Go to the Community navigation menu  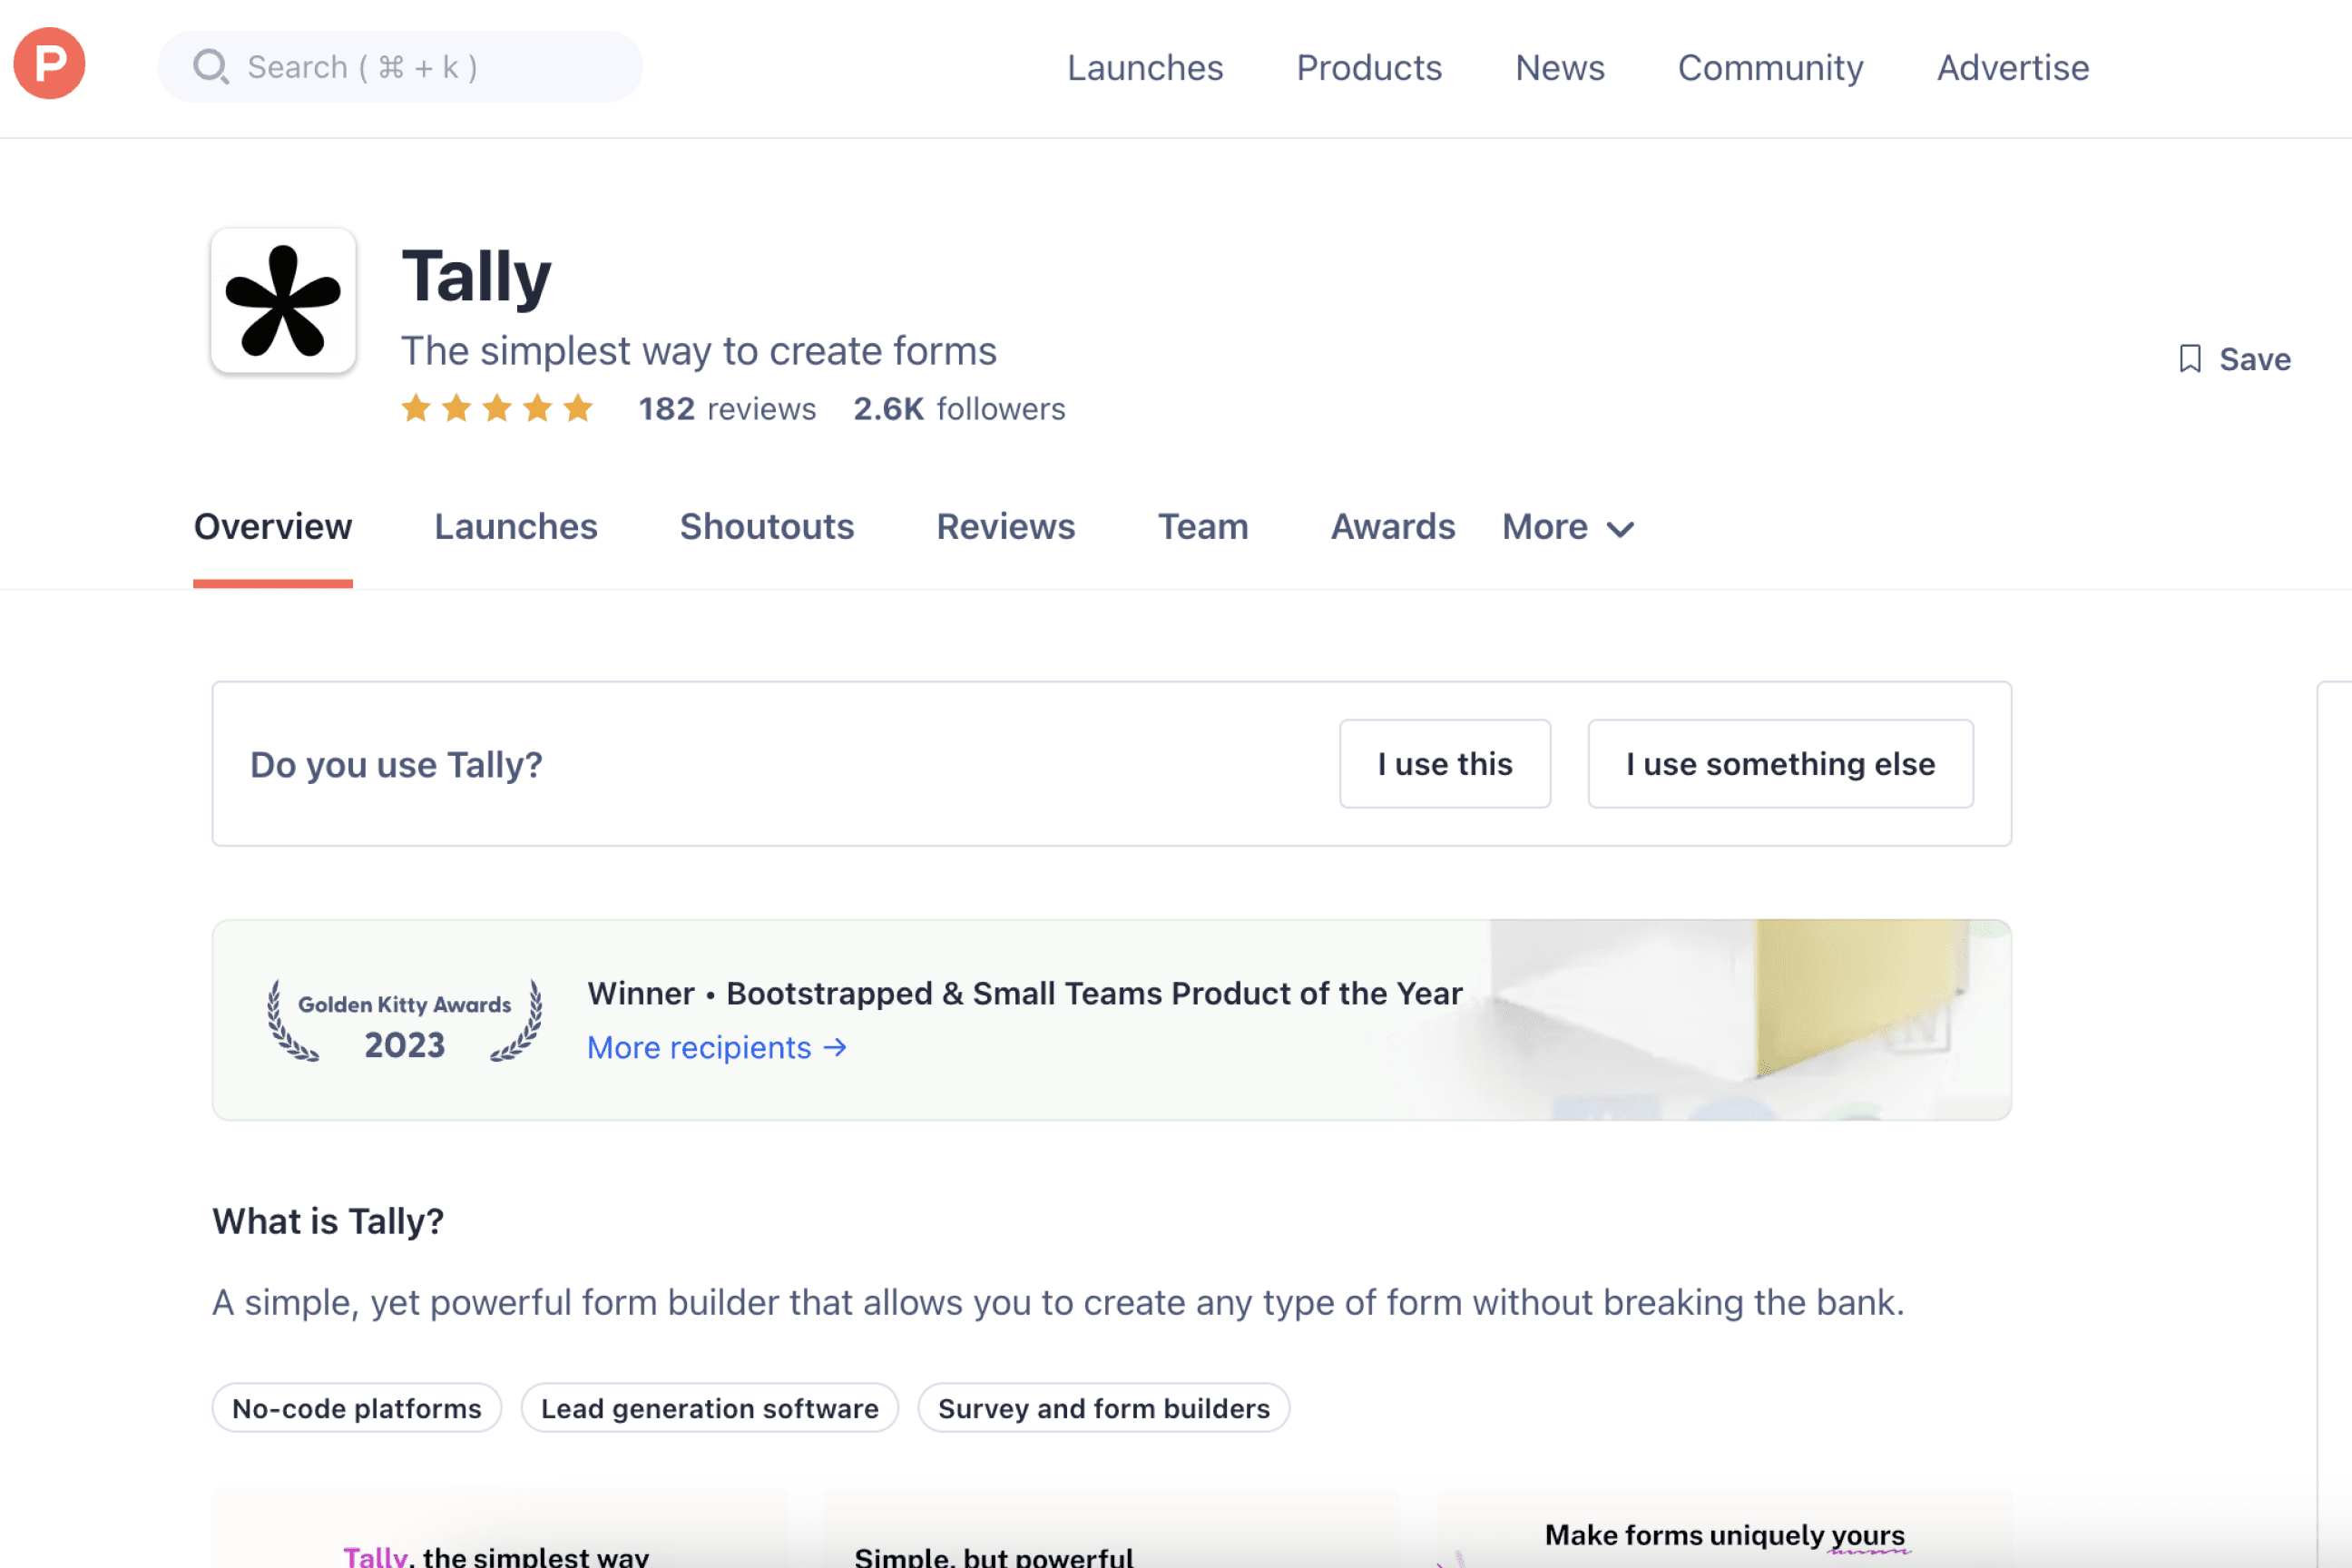tap(1770, 67)
